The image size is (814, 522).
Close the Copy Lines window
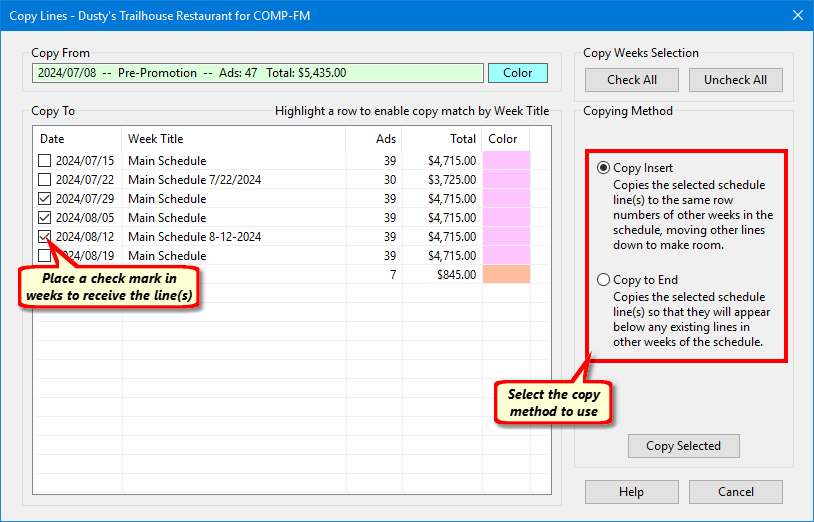798,16
